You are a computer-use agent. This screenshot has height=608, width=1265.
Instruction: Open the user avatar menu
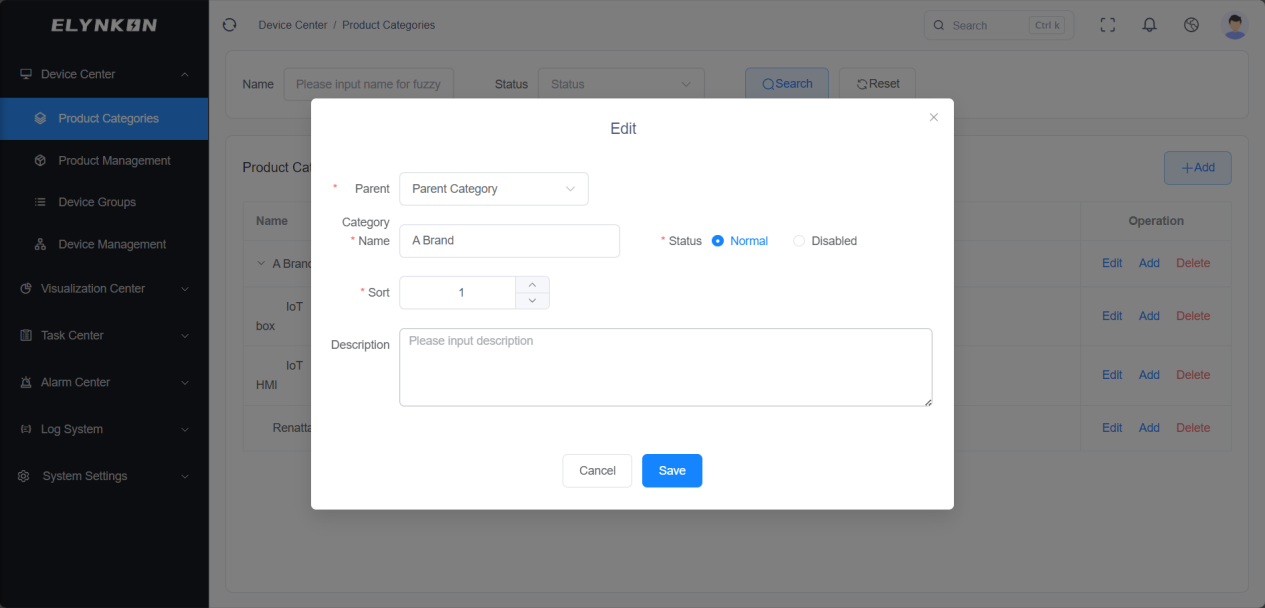[1235, 25]
